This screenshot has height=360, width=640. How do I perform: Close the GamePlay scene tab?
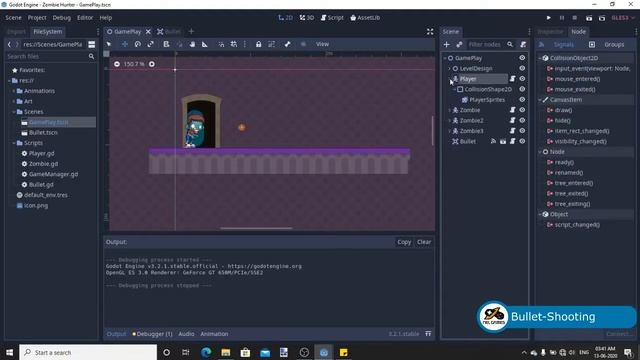148,31
